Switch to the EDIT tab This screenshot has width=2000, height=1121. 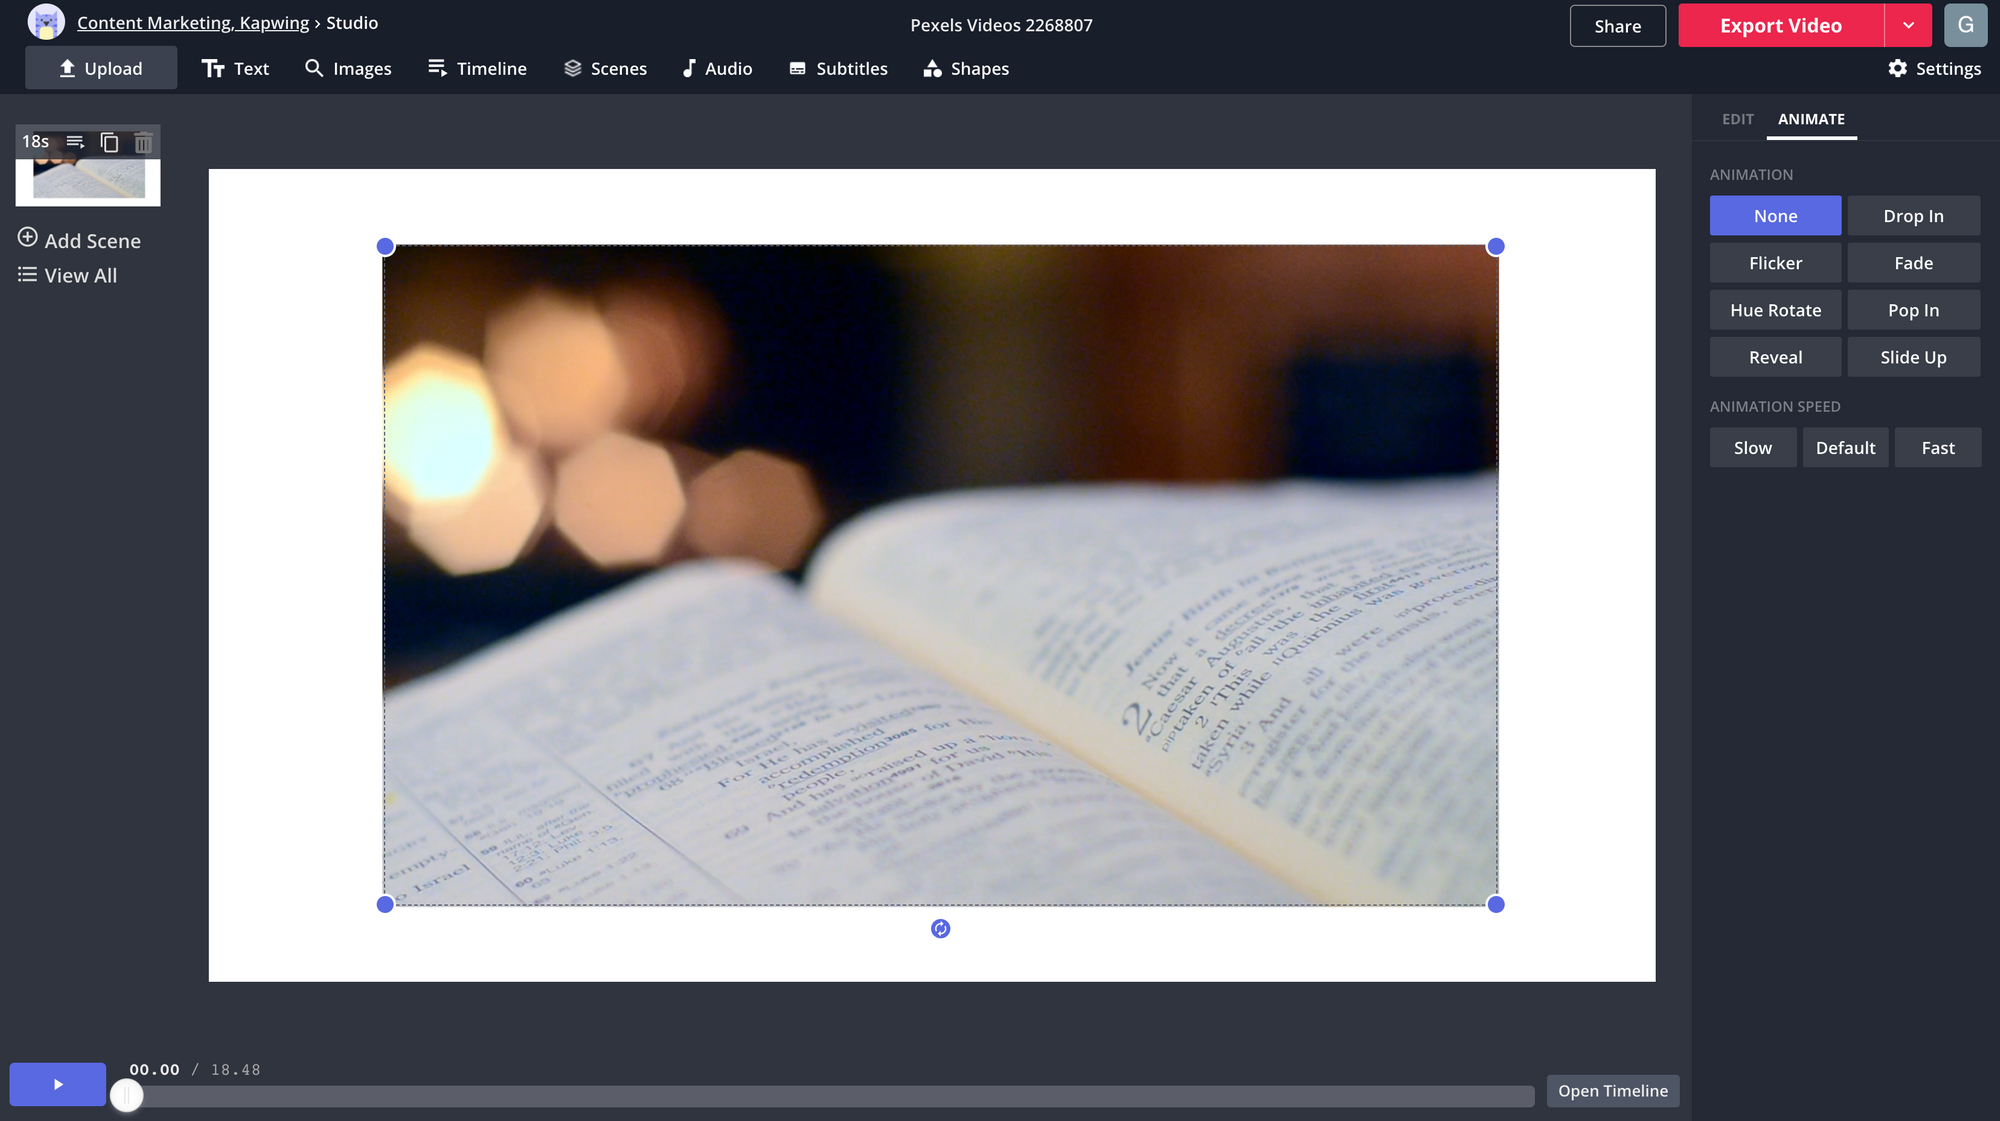click(x=1737, y=119)
